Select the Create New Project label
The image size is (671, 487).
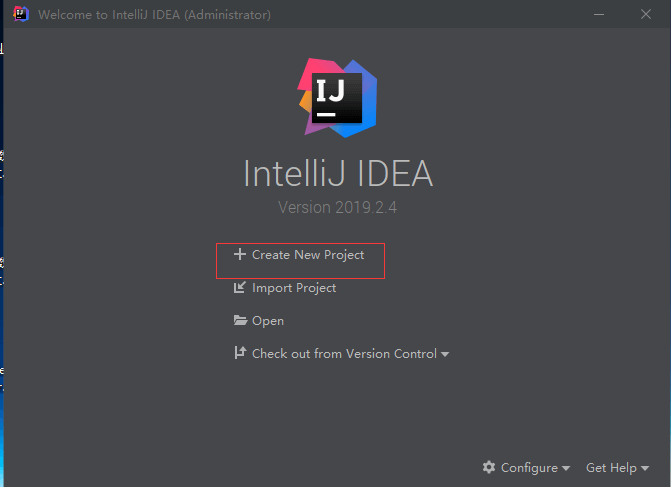click(x=308, y=255)
